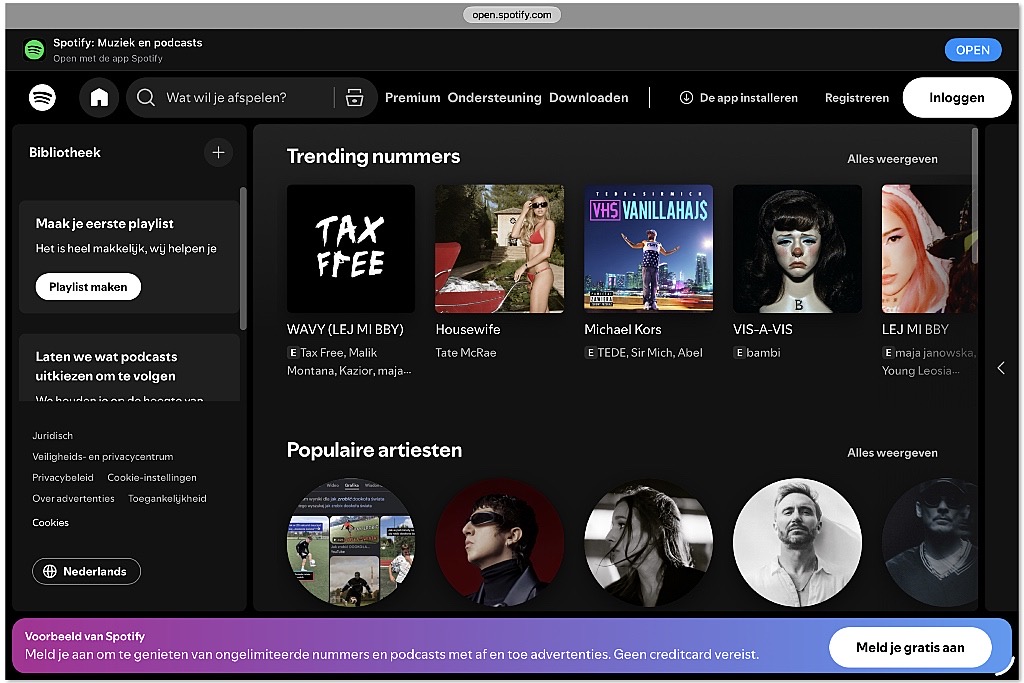Open the Premium menu item
This screenshot has width=1024, height=683.
(413, 98)
